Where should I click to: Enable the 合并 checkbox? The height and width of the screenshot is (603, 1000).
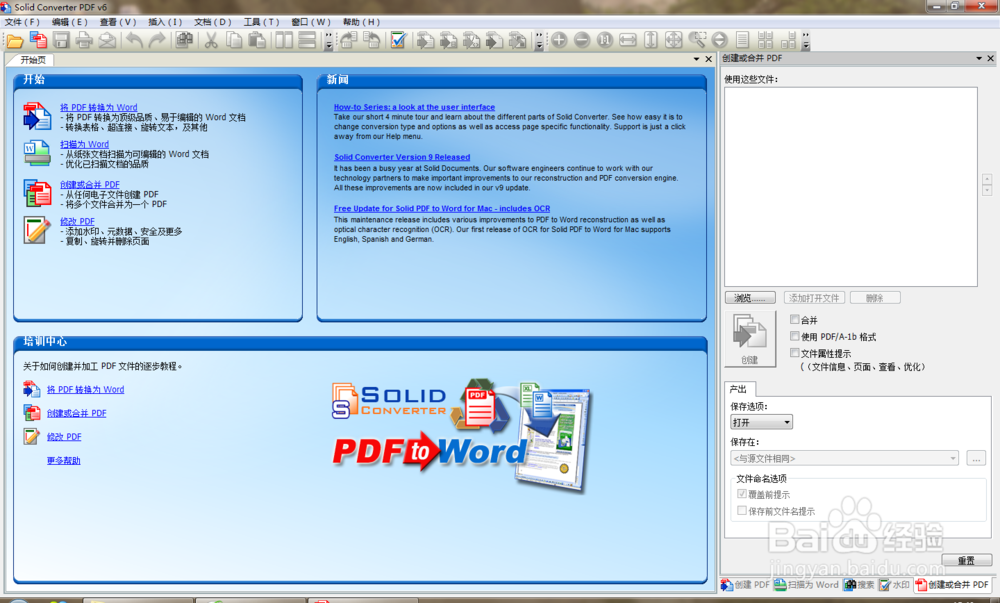(795, 319)
